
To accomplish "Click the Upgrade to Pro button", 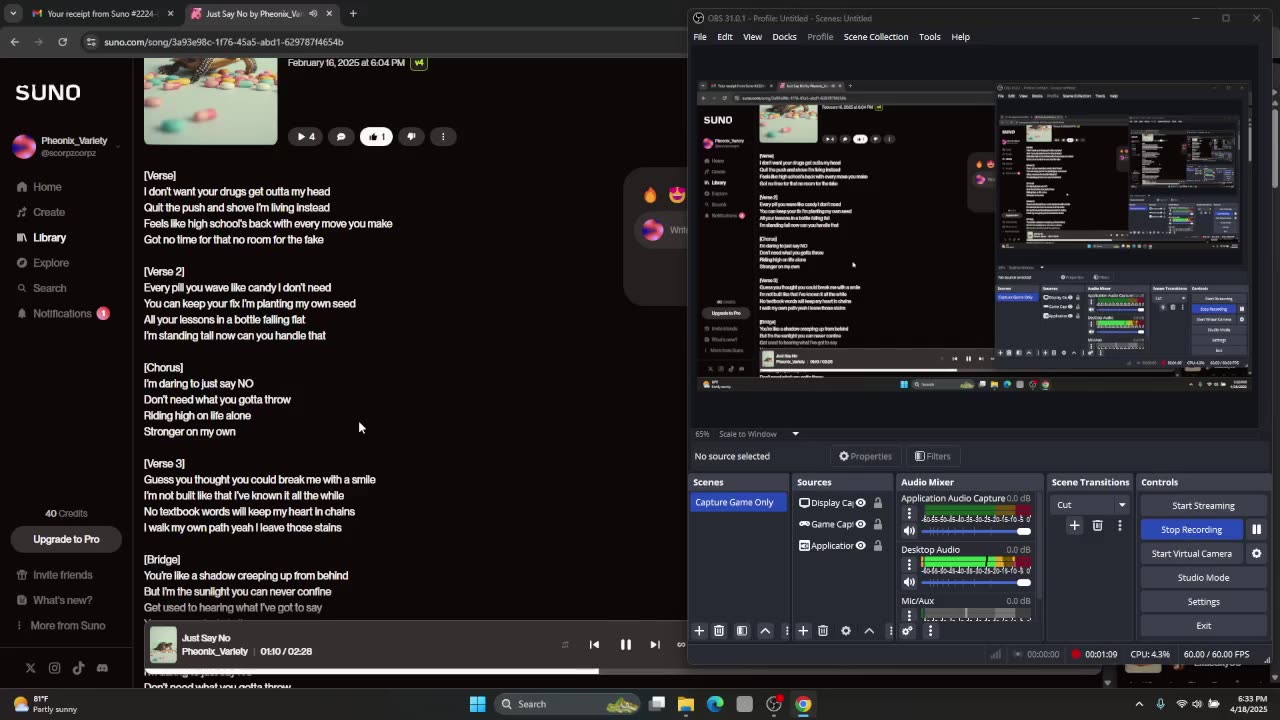I will [x=66, y=539].
